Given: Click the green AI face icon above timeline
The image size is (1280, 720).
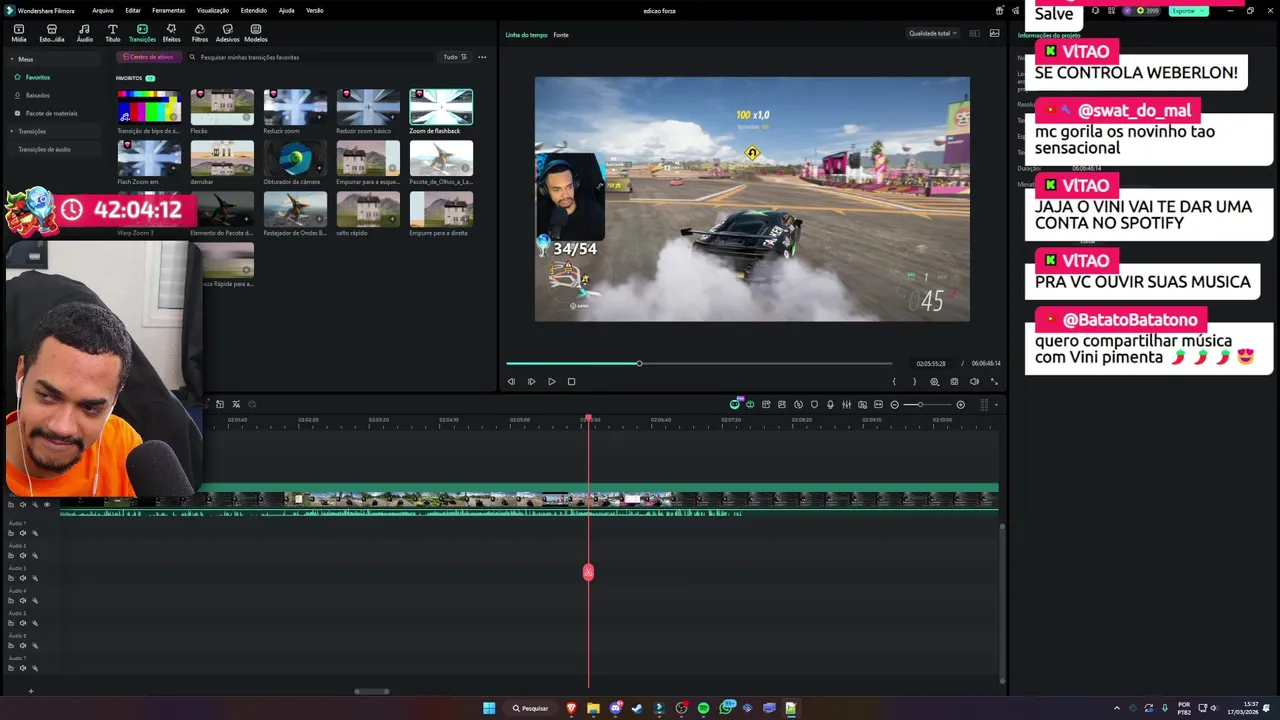Looking at the screenshot, I should coord(735,404).
